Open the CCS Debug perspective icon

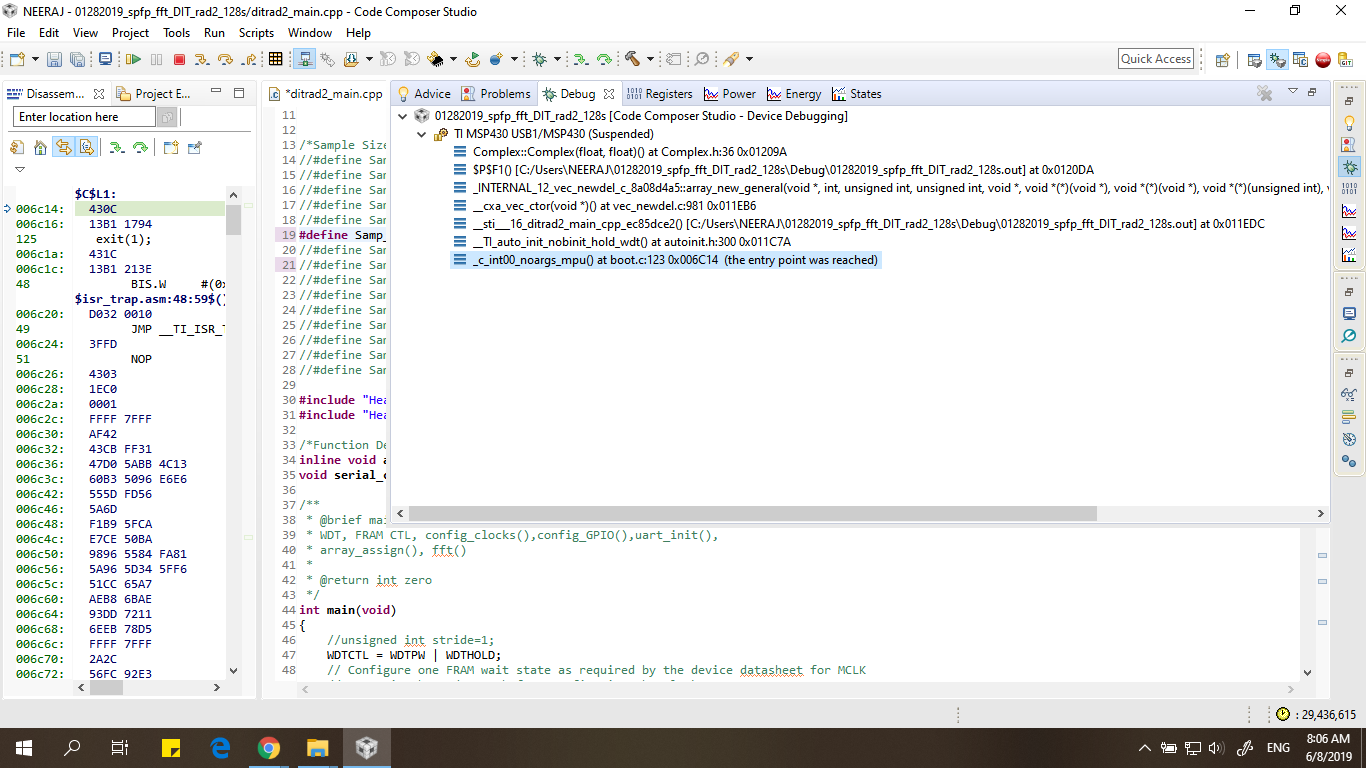tap(1277, 60)
